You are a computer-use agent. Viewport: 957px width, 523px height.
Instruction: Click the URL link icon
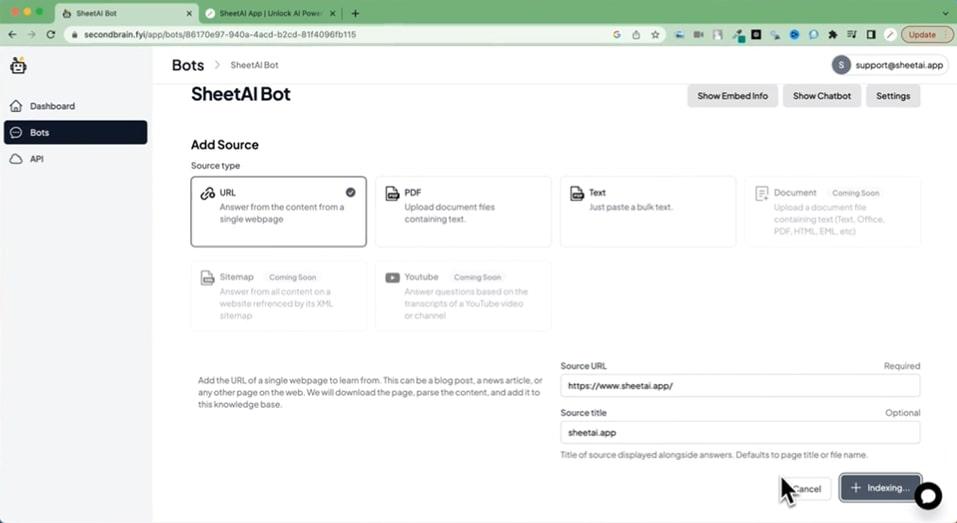(208, 193)
